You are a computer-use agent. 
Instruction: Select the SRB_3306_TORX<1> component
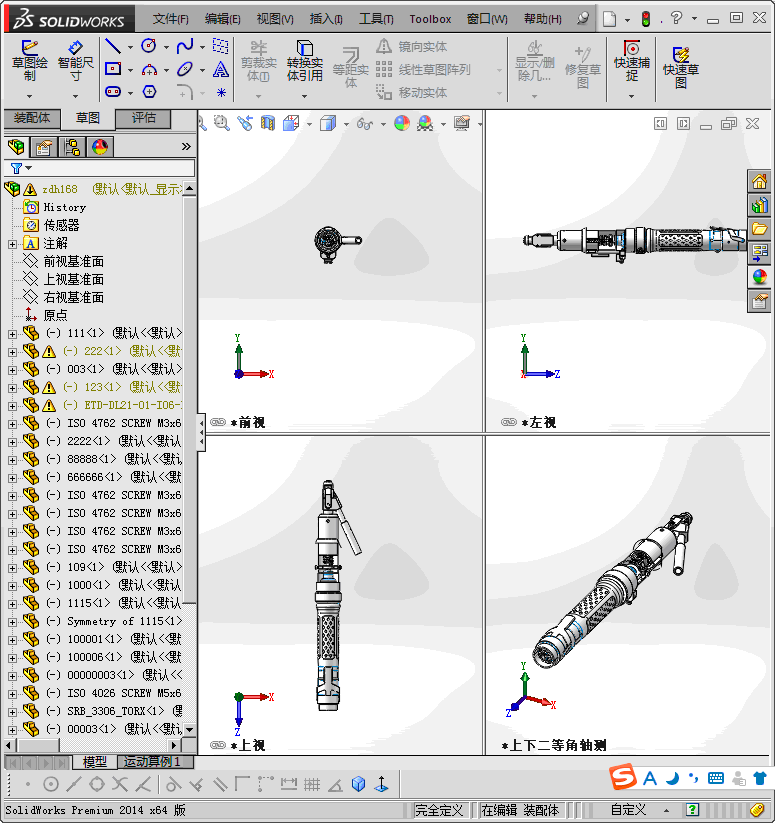click(x=115, y=711)
